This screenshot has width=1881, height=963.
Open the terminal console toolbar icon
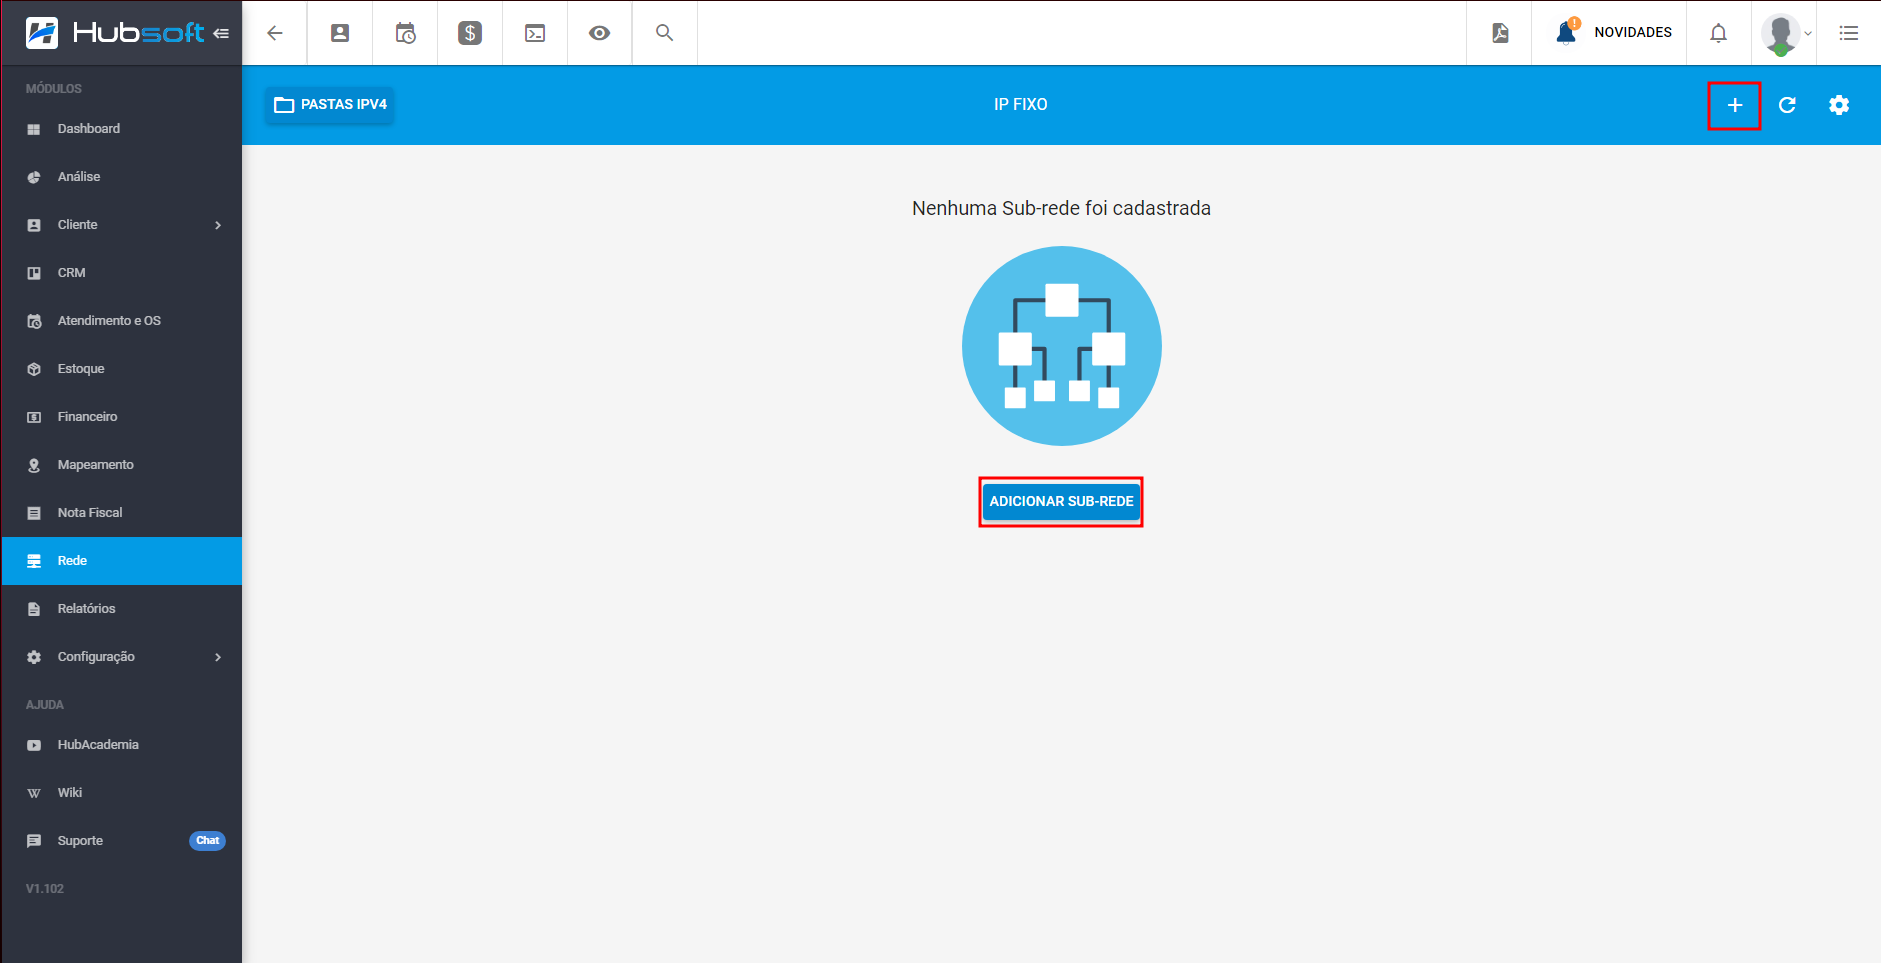535,33
